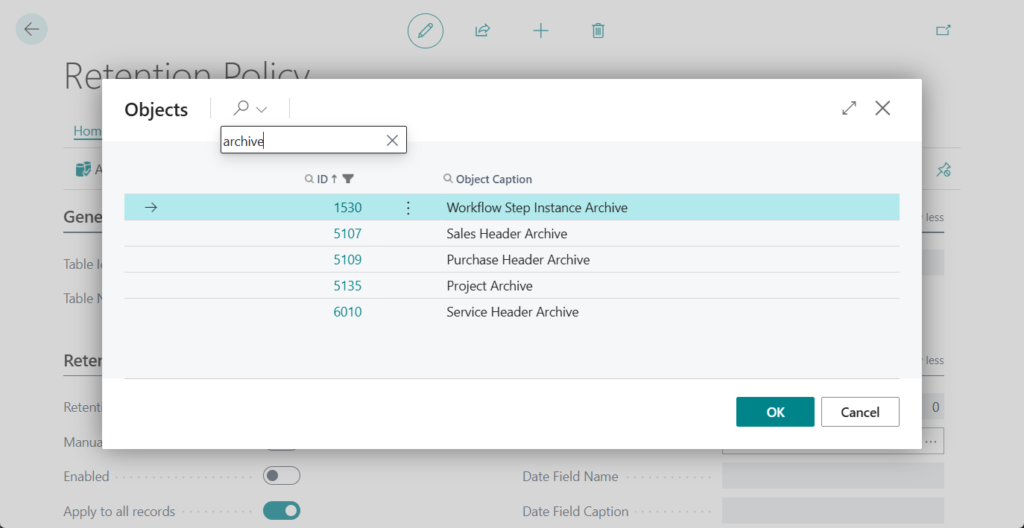Click the share icon in top bar
Image resolution: width=1024 pixels, height=528 pixels.
pyautogui.click(x=482, y=30)
